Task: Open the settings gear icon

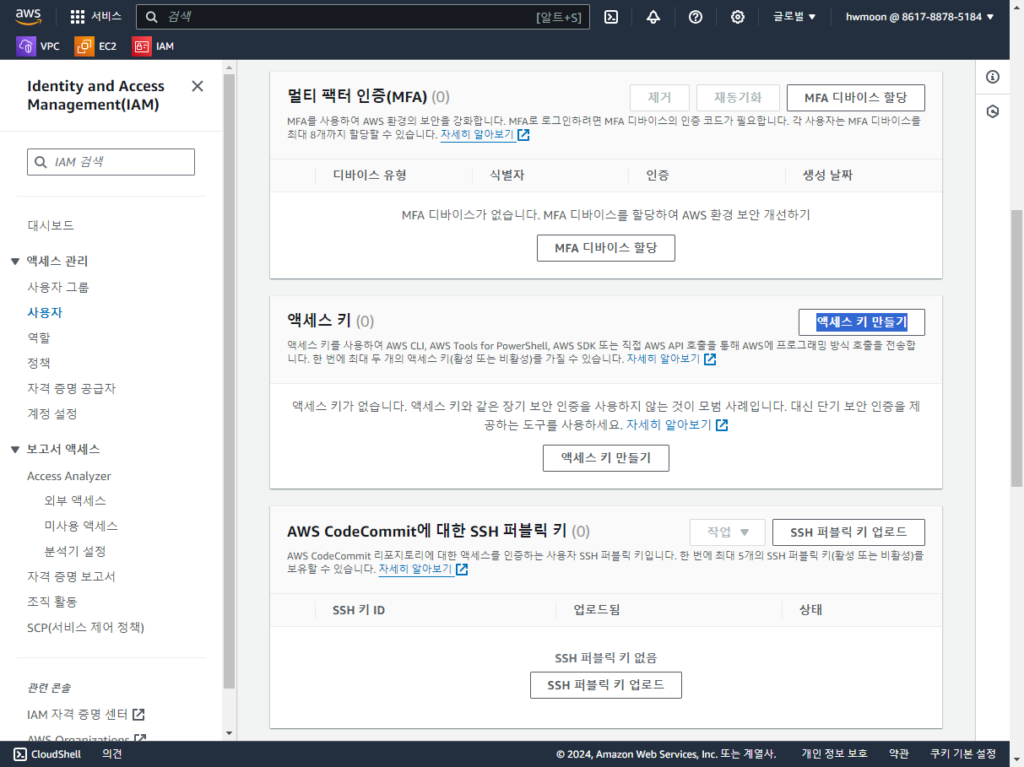Action: (x=737, y=17)
